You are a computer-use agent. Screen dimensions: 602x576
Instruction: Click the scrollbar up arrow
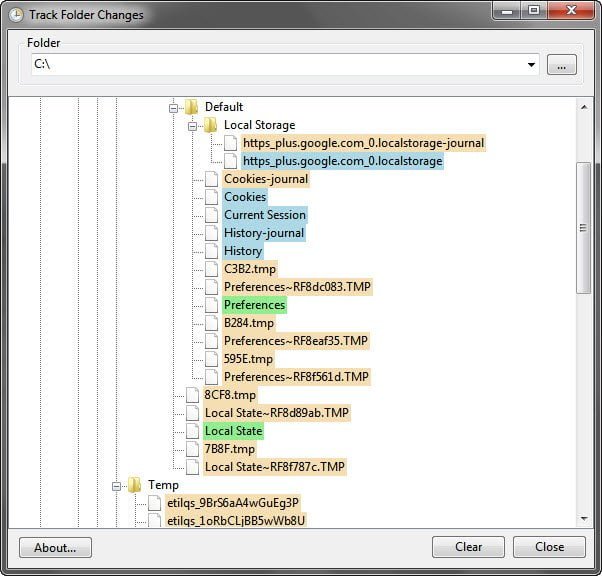pyautogui.click(x=584, y=107)
